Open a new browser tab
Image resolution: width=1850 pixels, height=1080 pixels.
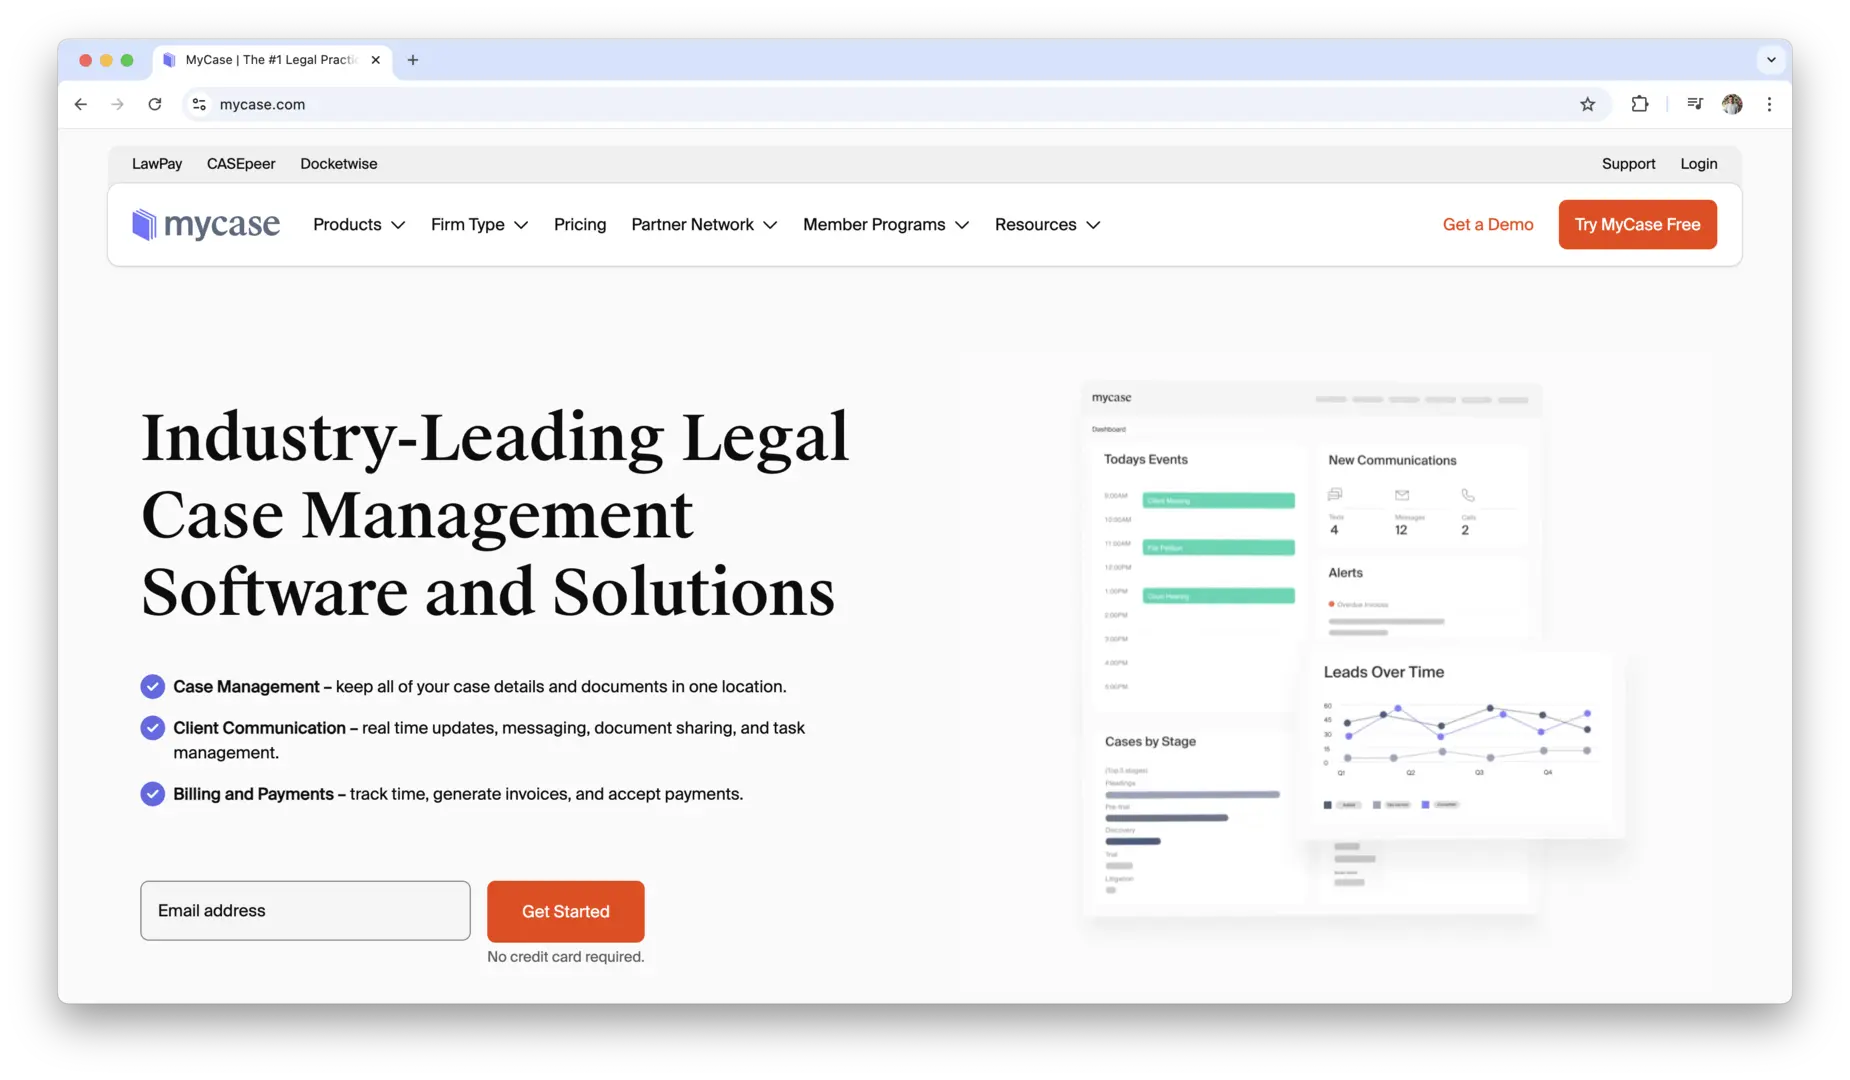point(413,60)
